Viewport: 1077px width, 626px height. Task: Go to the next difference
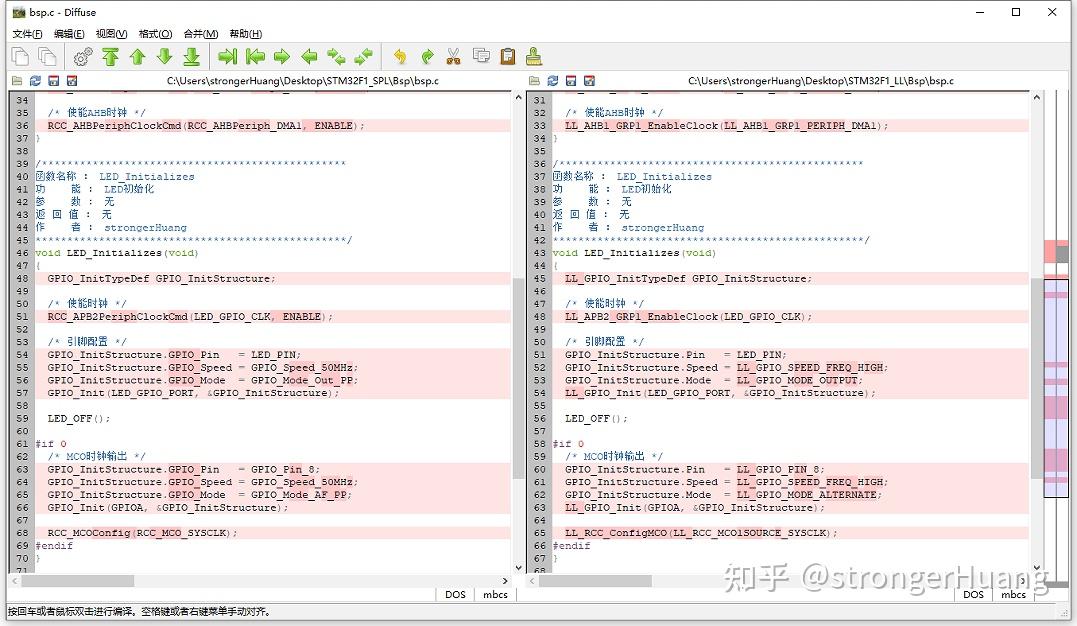coord(165,56)
